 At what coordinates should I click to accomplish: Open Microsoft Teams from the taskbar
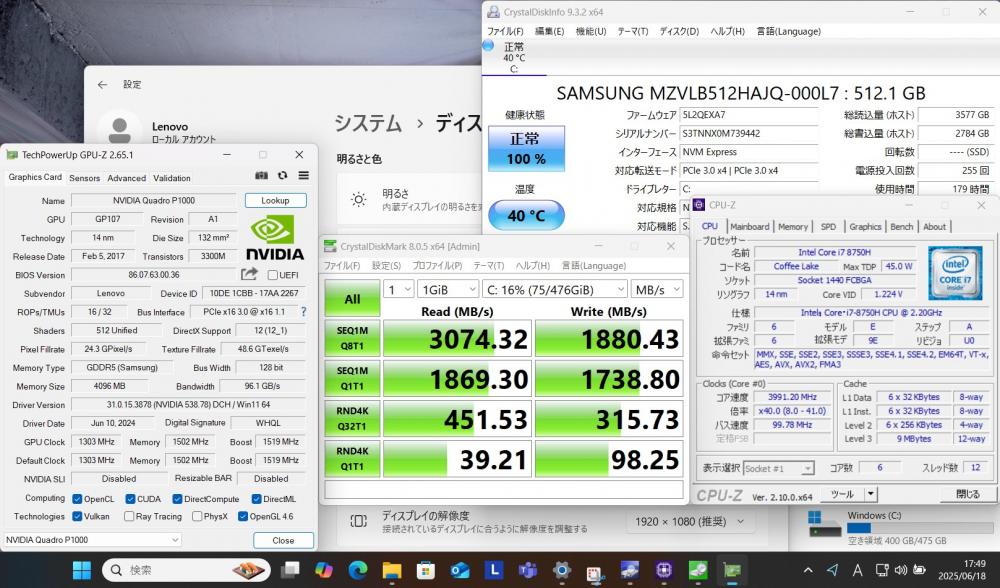point(527,570)
